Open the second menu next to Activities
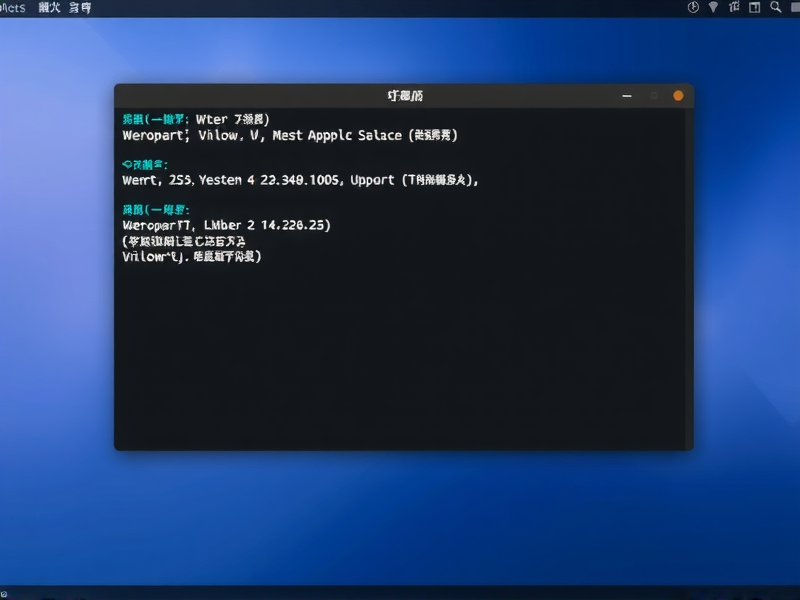This screenshot has width=800, height=600. point(47,7)
